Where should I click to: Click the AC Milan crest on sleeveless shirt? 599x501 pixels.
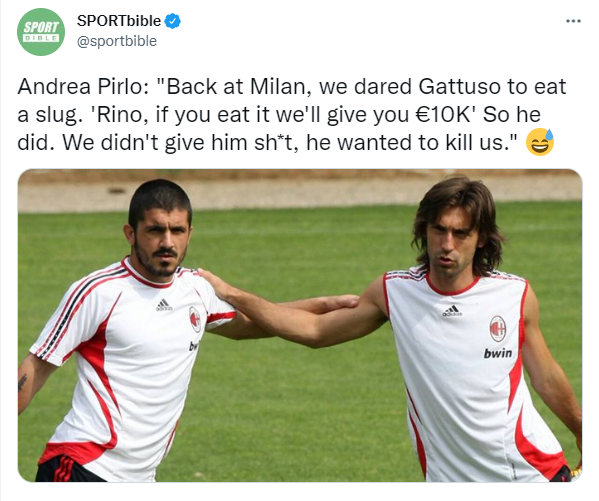[498, 328]
